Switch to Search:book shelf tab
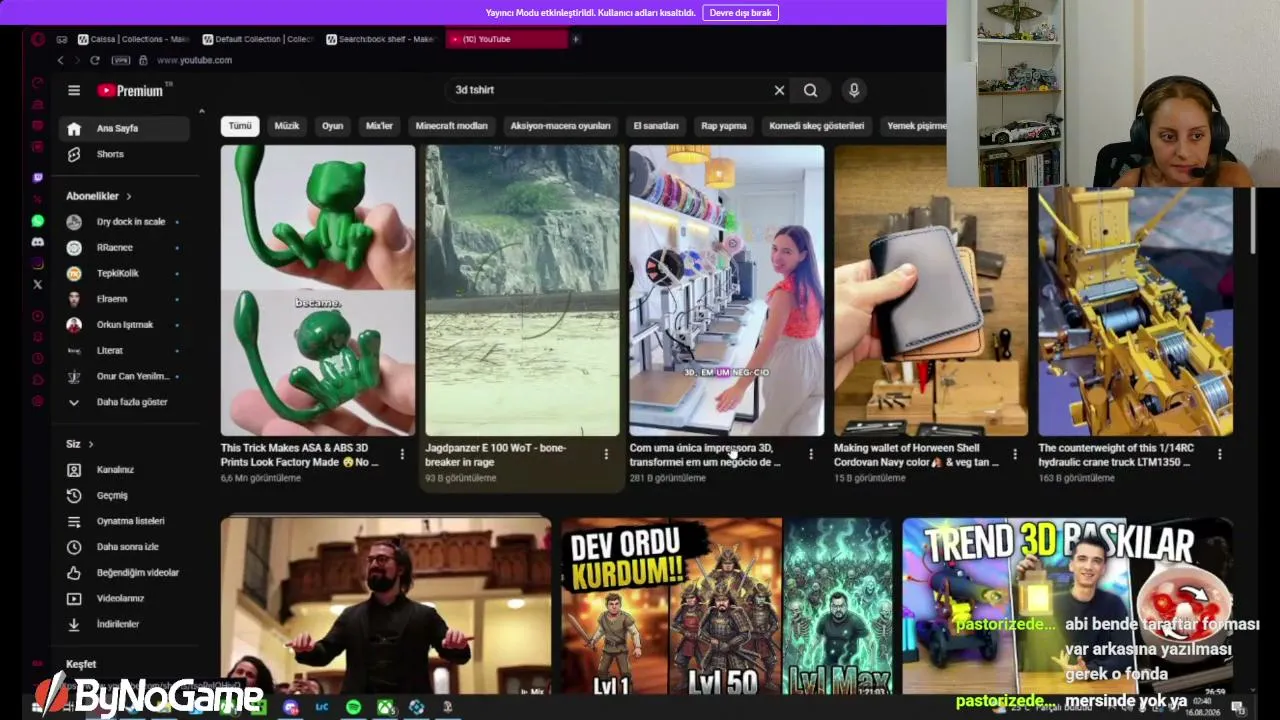The width and height of the screenshot is (1280, 720). click(x=382, y=39)
